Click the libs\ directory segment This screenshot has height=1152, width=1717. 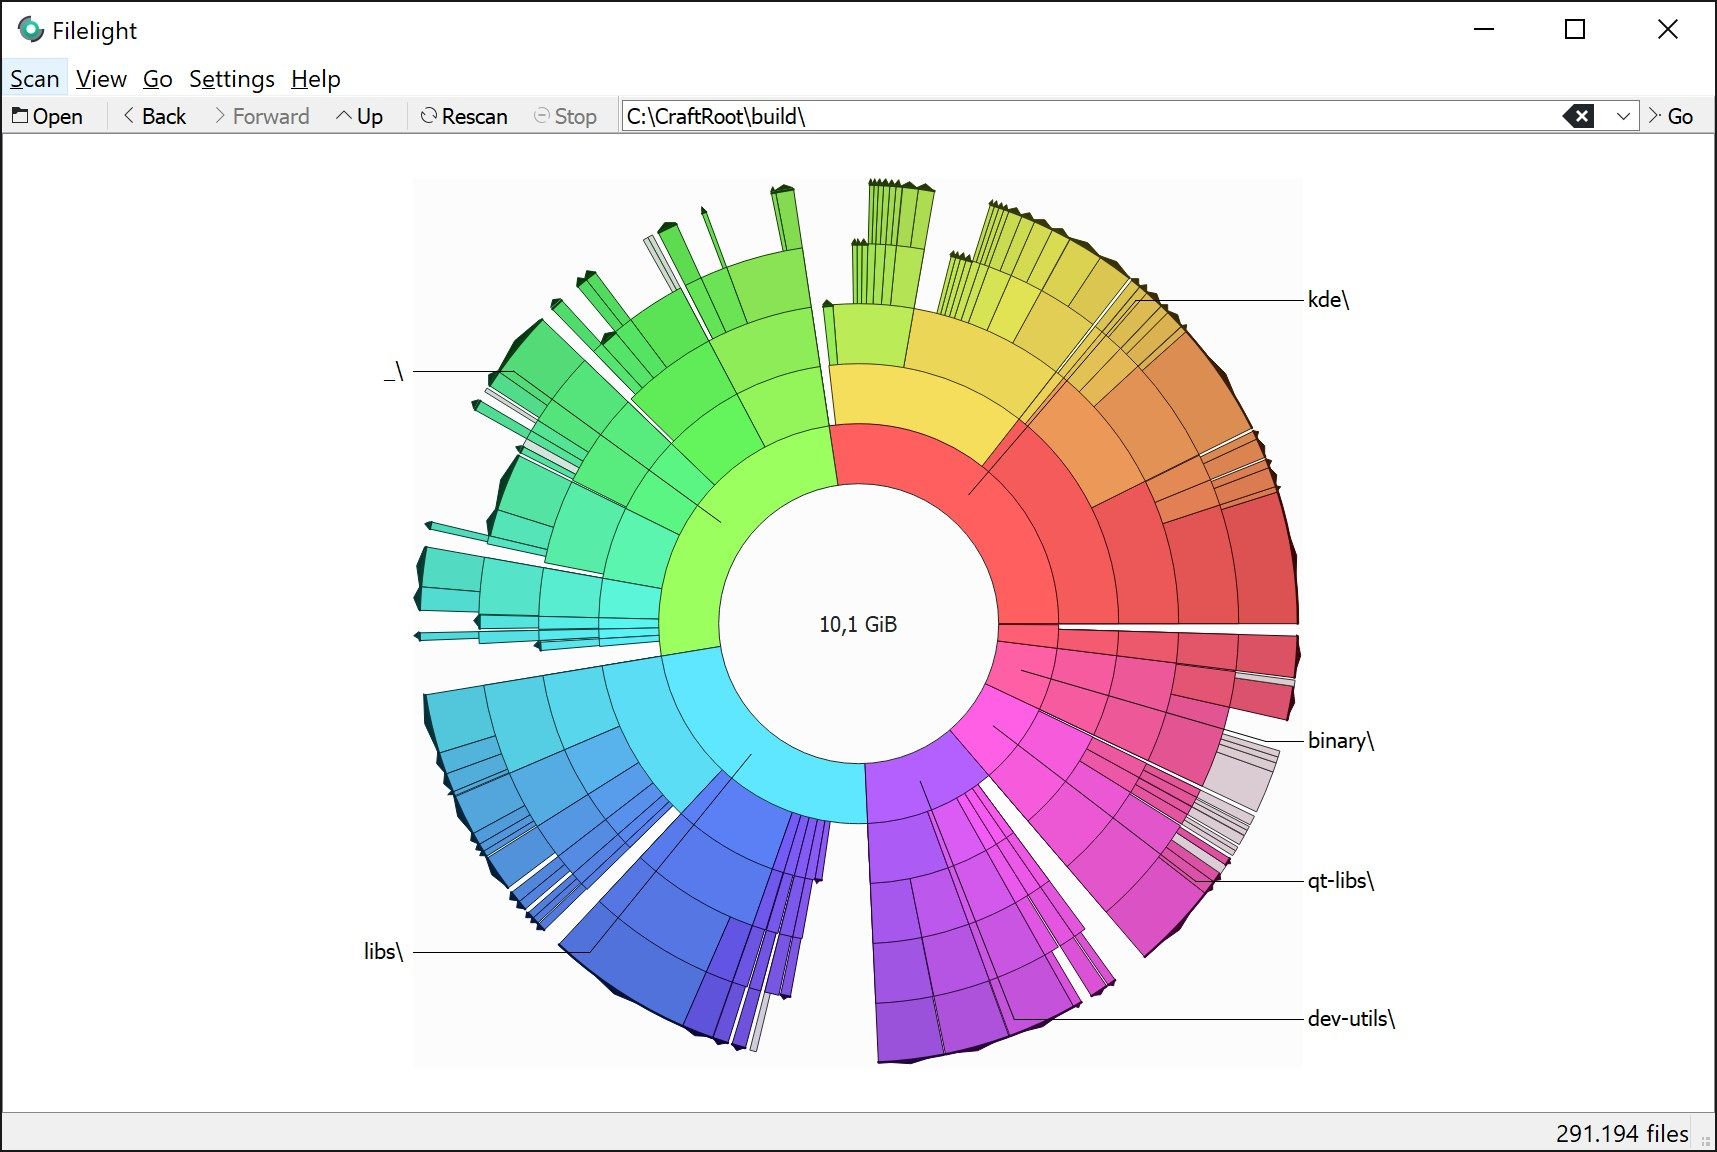click(x=382, y=951)
